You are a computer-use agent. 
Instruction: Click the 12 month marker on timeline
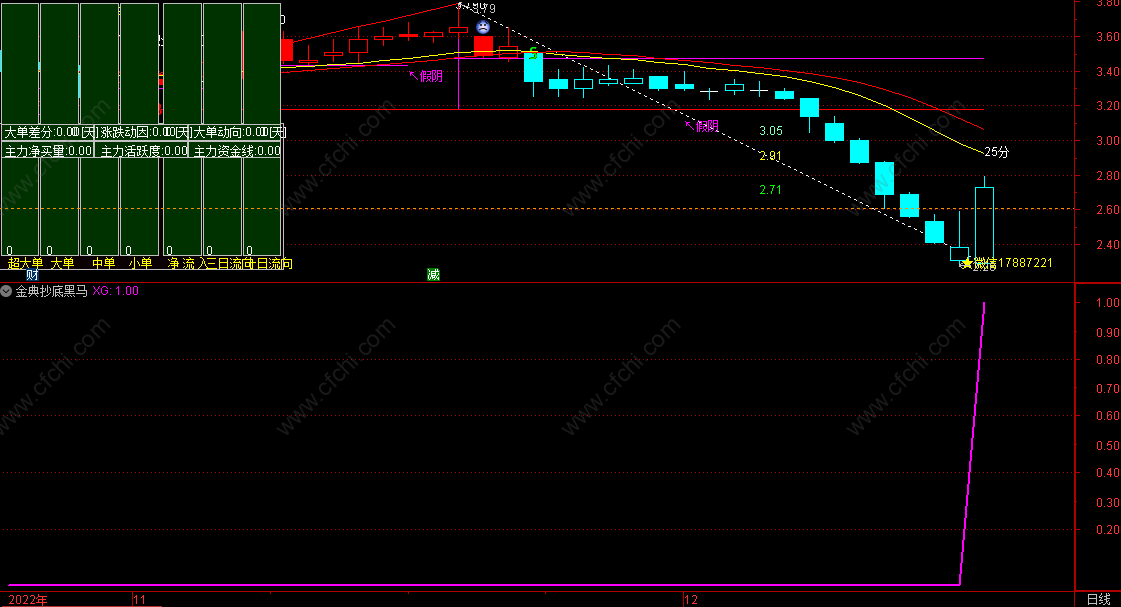pos(691,600)
